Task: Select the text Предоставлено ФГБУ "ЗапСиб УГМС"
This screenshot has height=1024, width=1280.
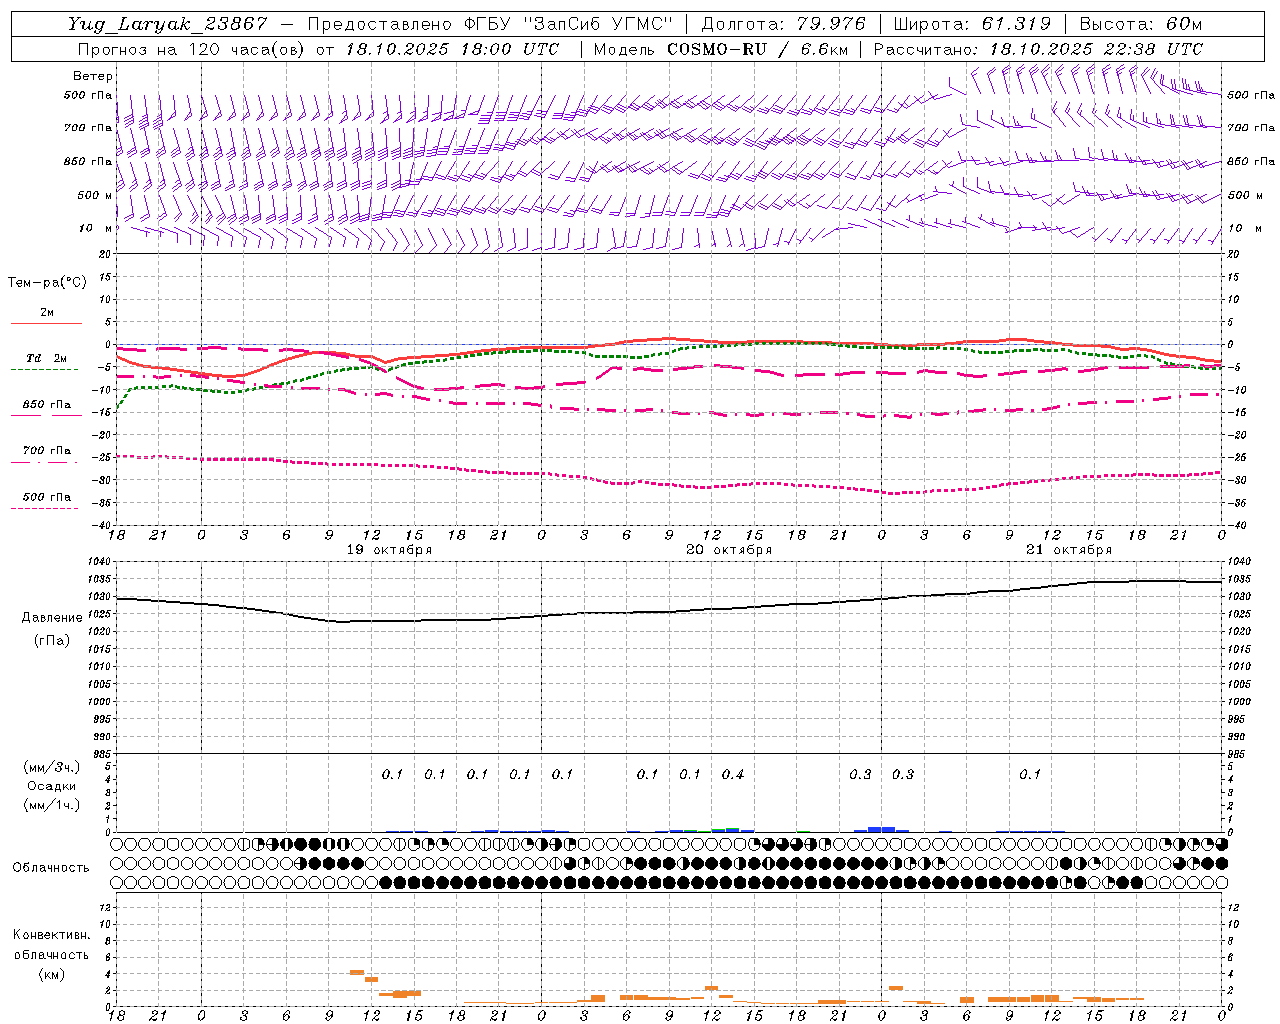Action: coord(490,24)
